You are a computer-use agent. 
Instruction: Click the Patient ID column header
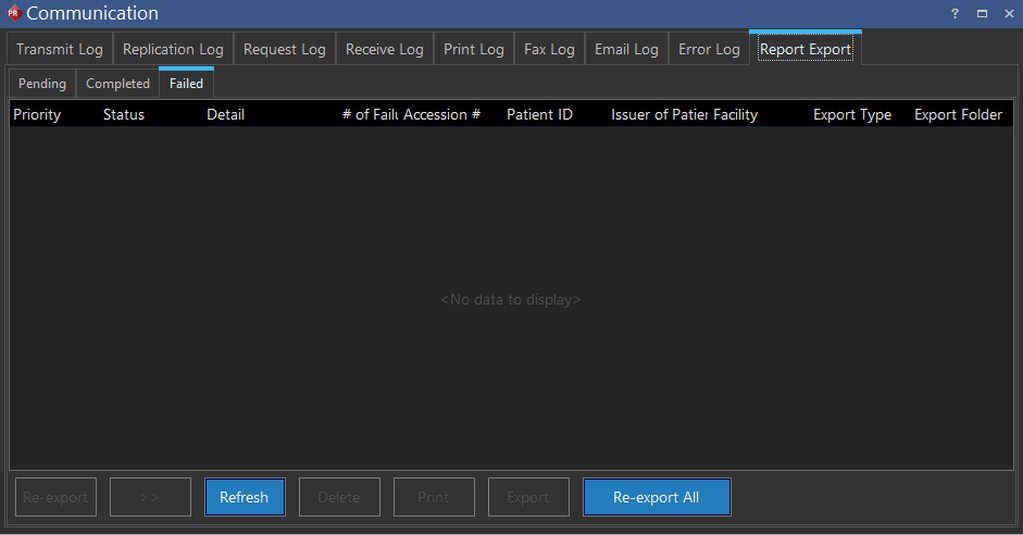(x=540, y=115)
